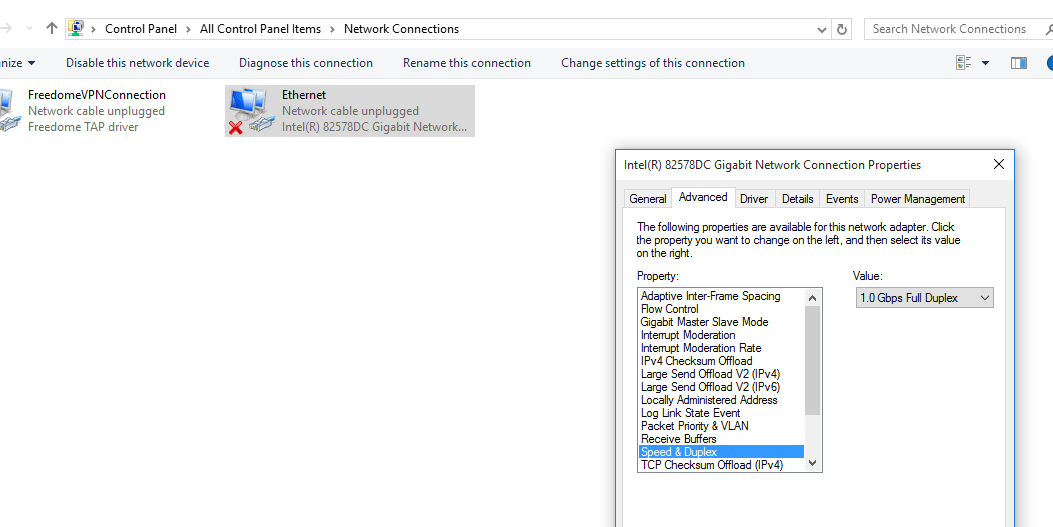Select Adaptive Inter-Frame Spacing property

click(721, 296)
